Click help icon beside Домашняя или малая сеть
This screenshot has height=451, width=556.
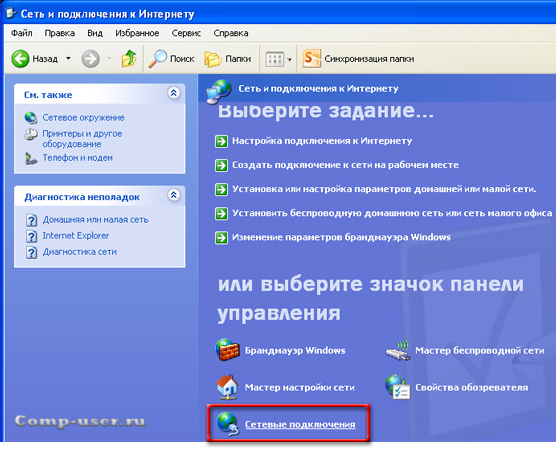point(32,220)
